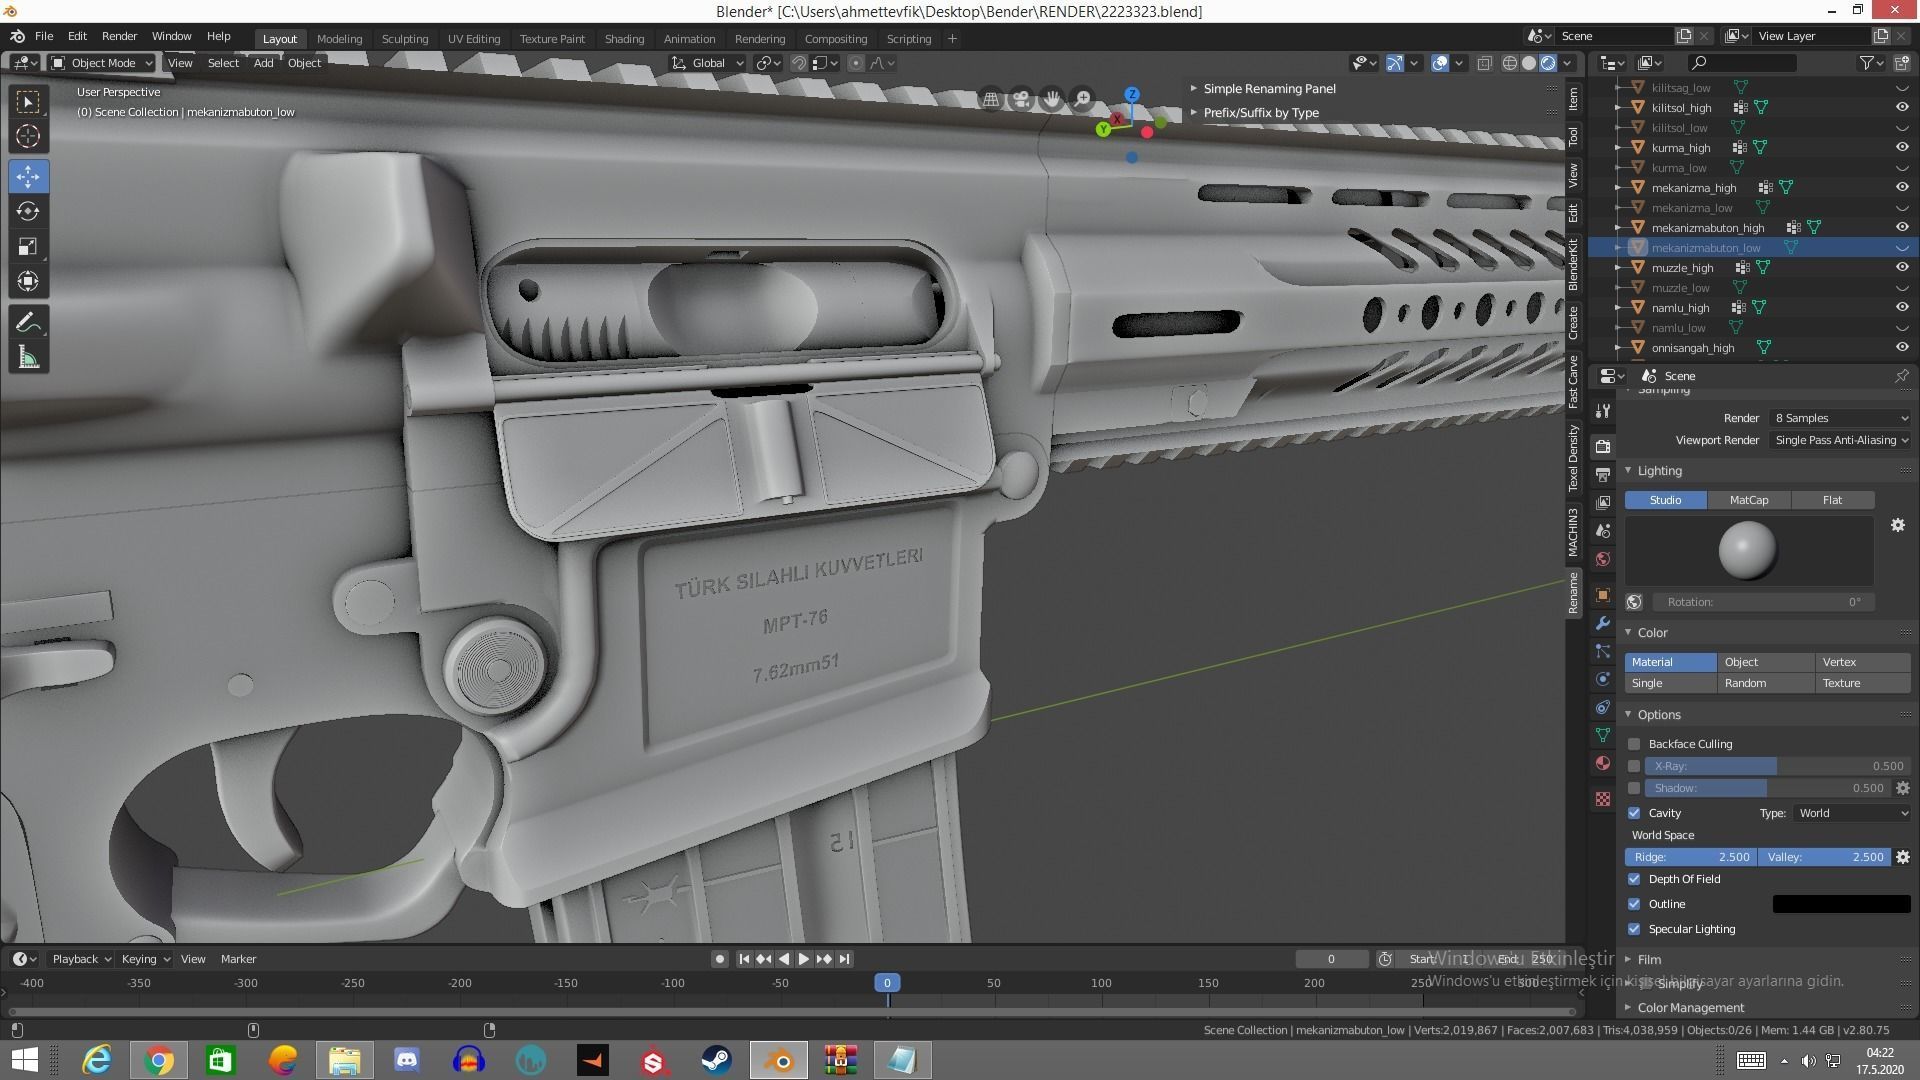Open Cavity Type World dropdown
This screenshot has width=1920, height=1080.
[1852, 813]
